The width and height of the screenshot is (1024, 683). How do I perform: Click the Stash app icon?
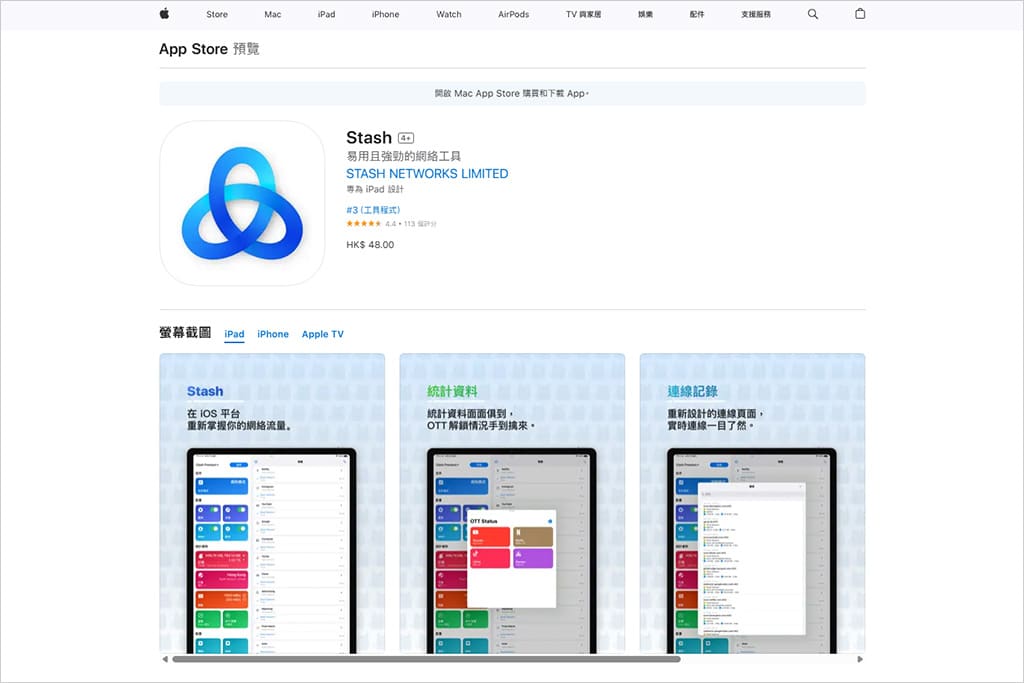[242, 204]
